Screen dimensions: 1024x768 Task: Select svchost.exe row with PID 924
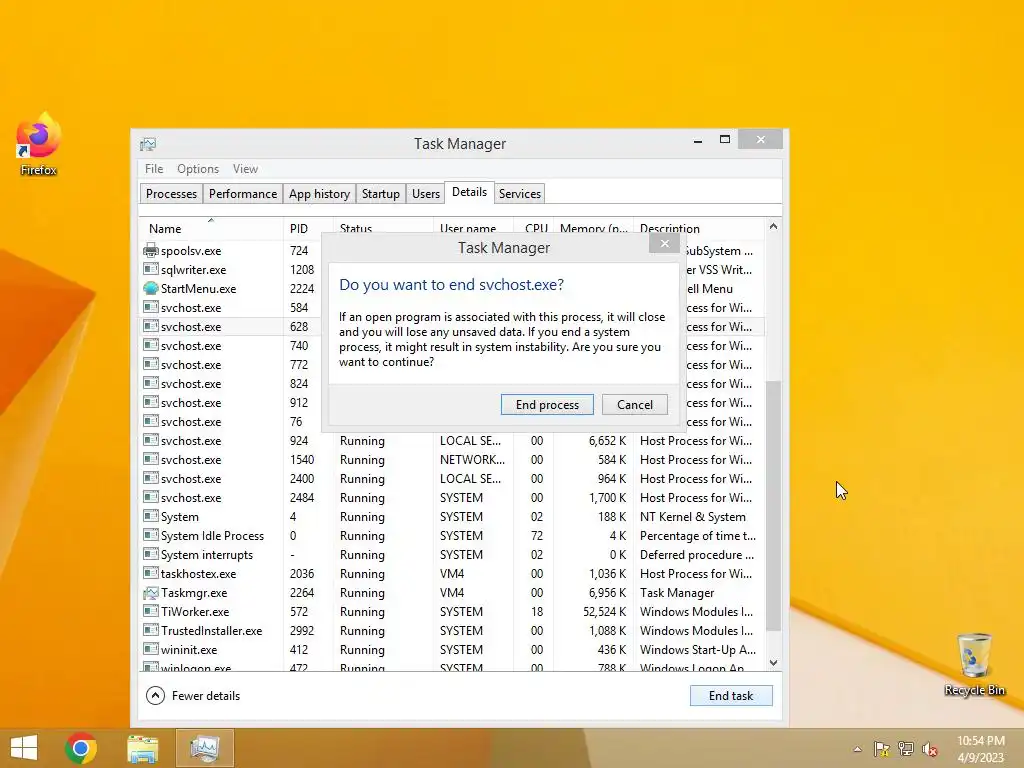[453, 441]
